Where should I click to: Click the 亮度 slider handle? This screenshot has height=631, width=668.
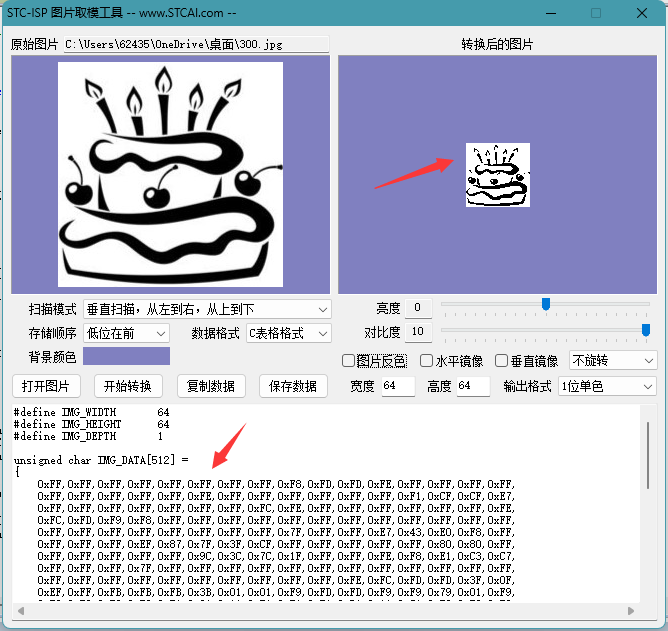(x=546, y=304)
